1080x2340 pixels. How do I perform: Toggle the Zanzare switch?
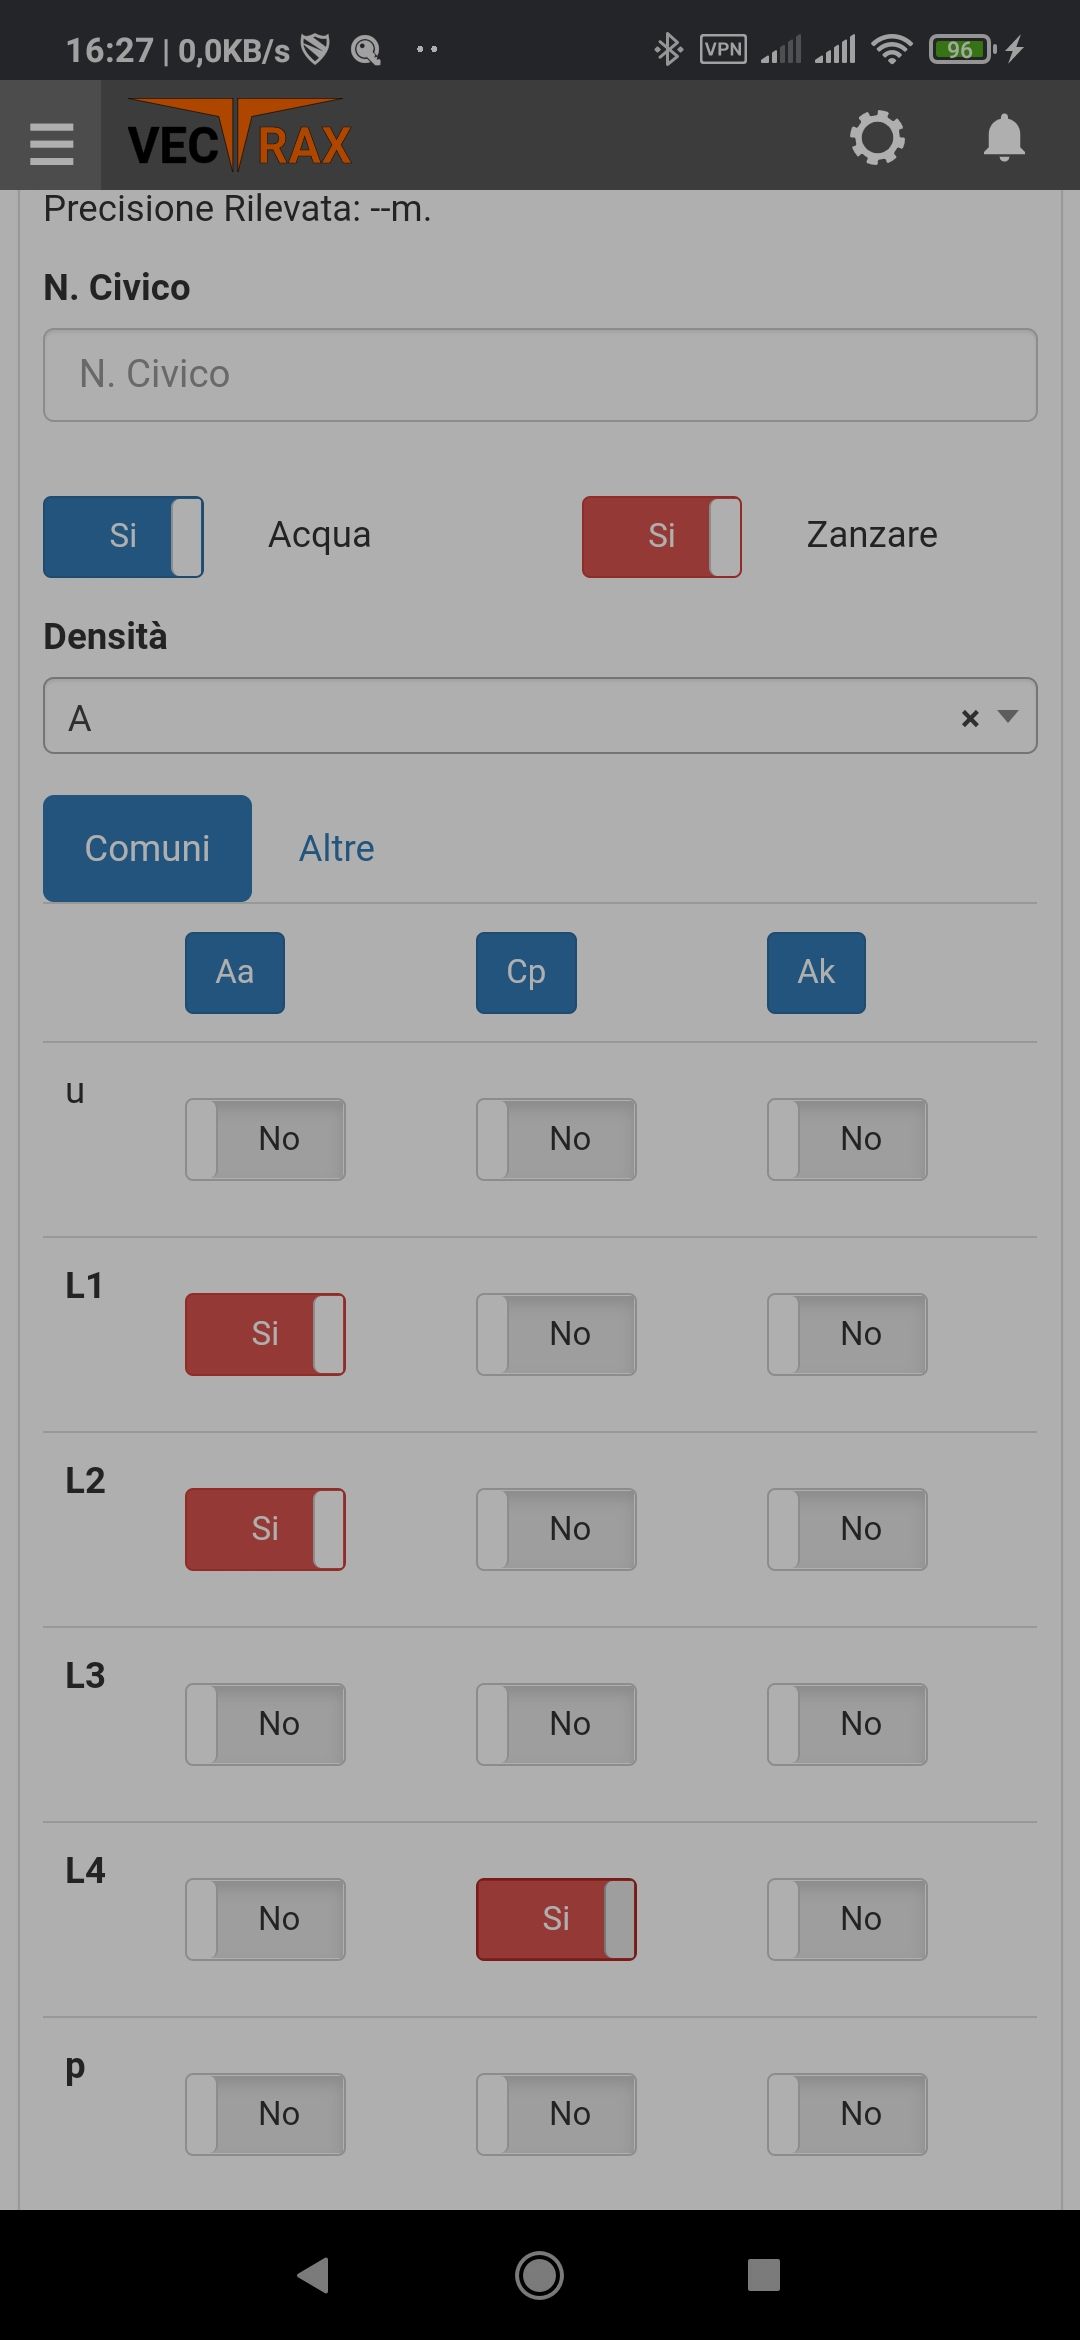pyautogui.click(x=662, y=537)
